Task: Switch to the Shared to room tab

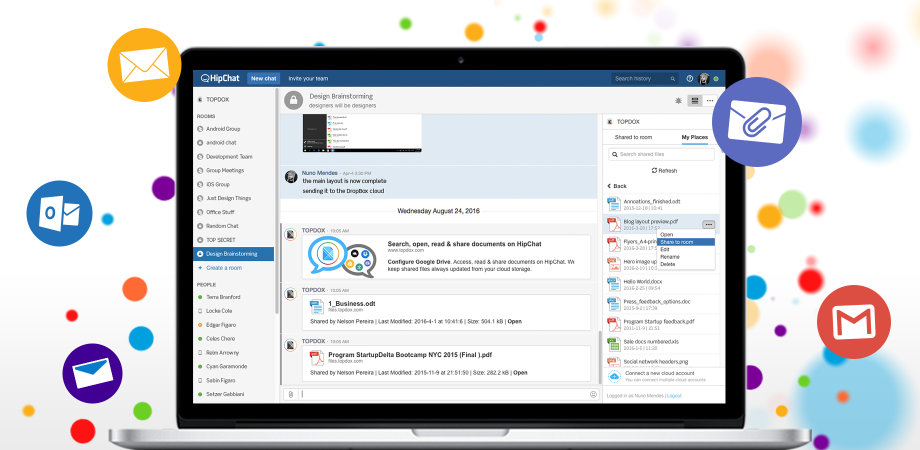Action: [x=633, y=137]
